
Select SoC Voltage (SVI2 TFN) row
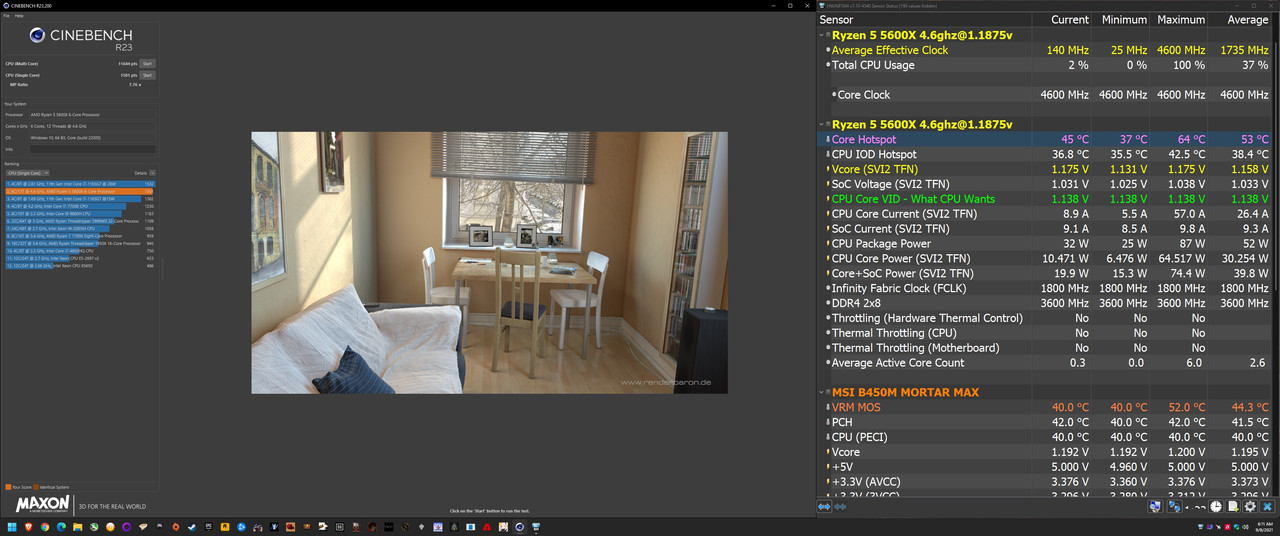[x=1047, y=184]
